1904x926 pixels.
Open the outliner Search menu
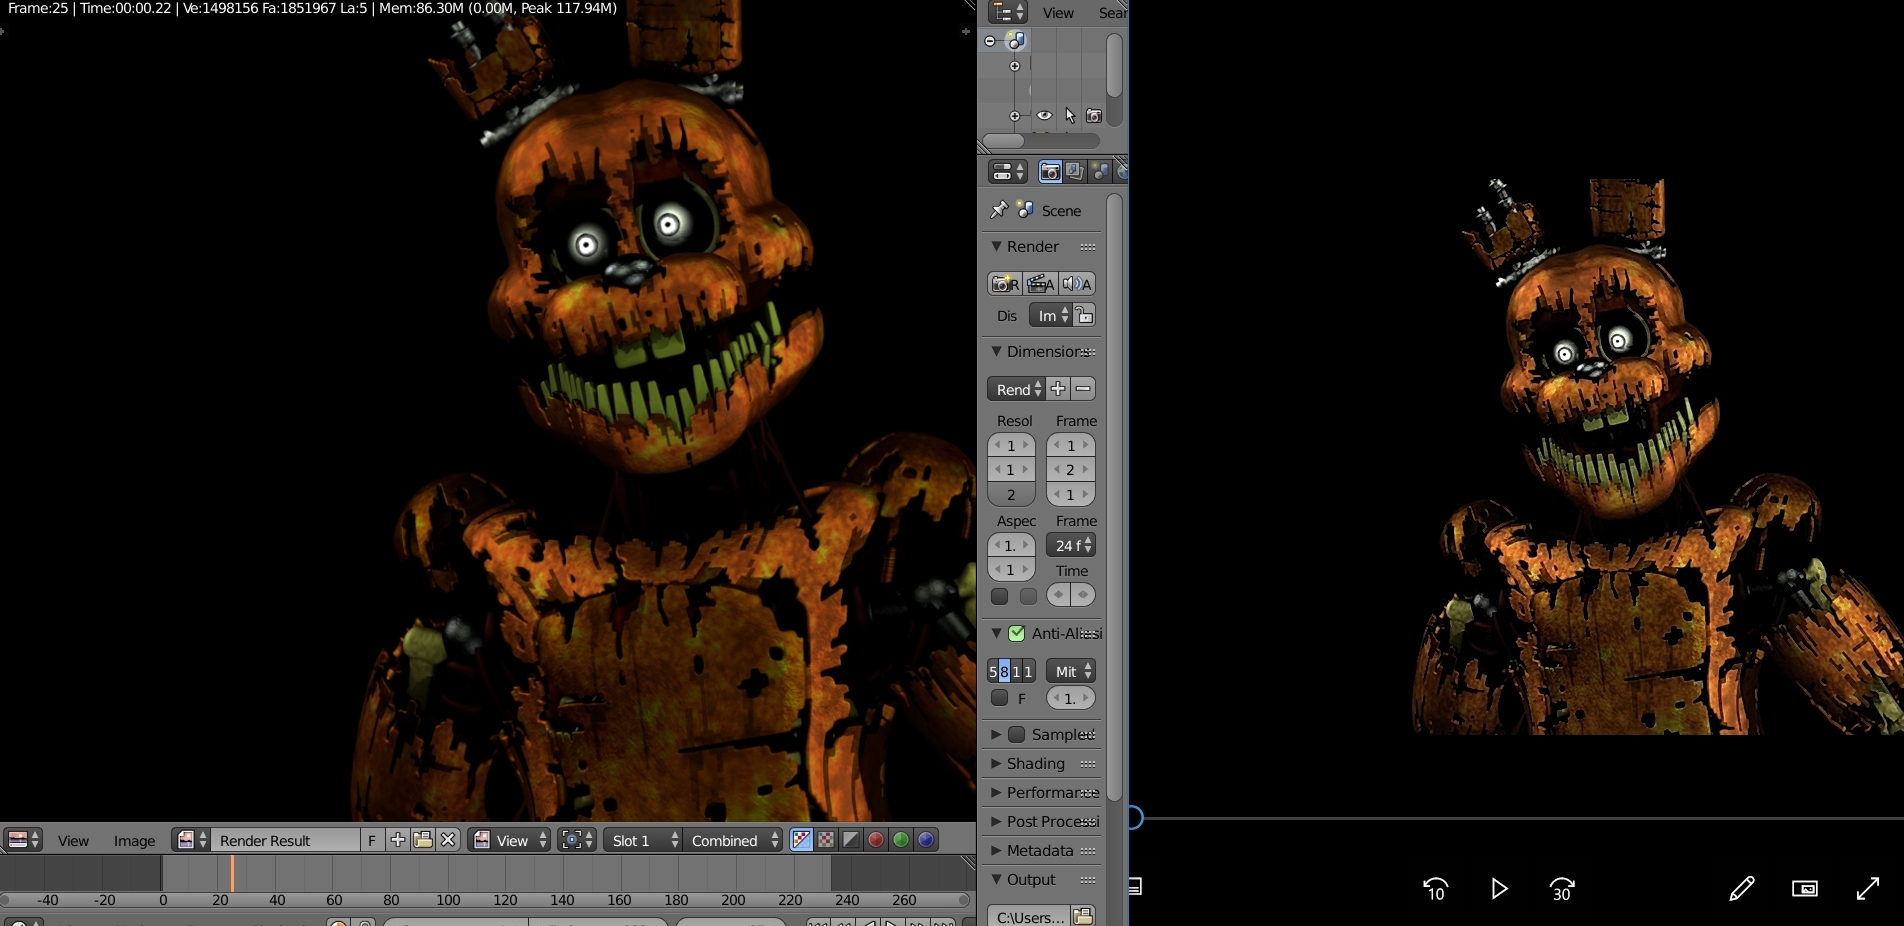[x=1112, y=13]
